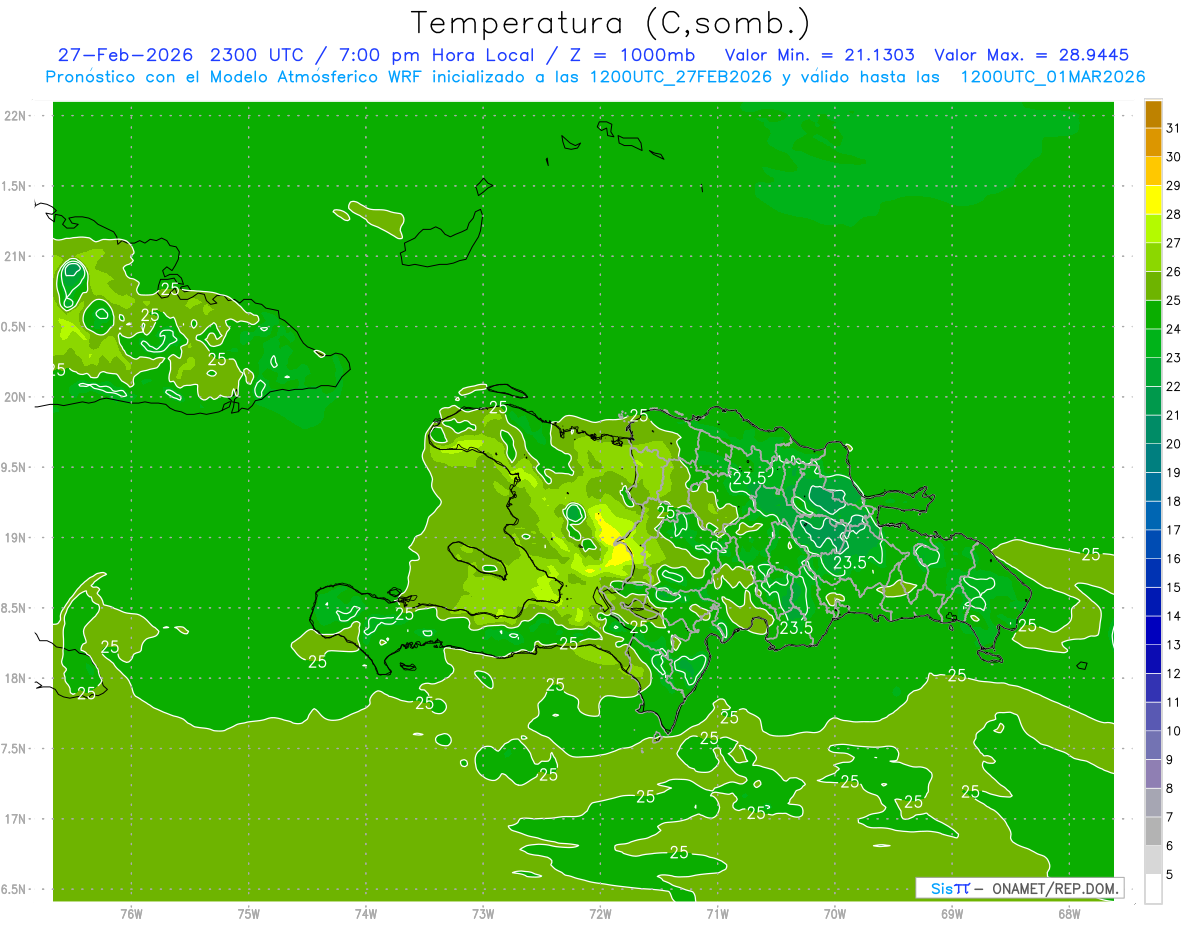
Task: Click the "22N" latitude axis label
Action: 16,116
